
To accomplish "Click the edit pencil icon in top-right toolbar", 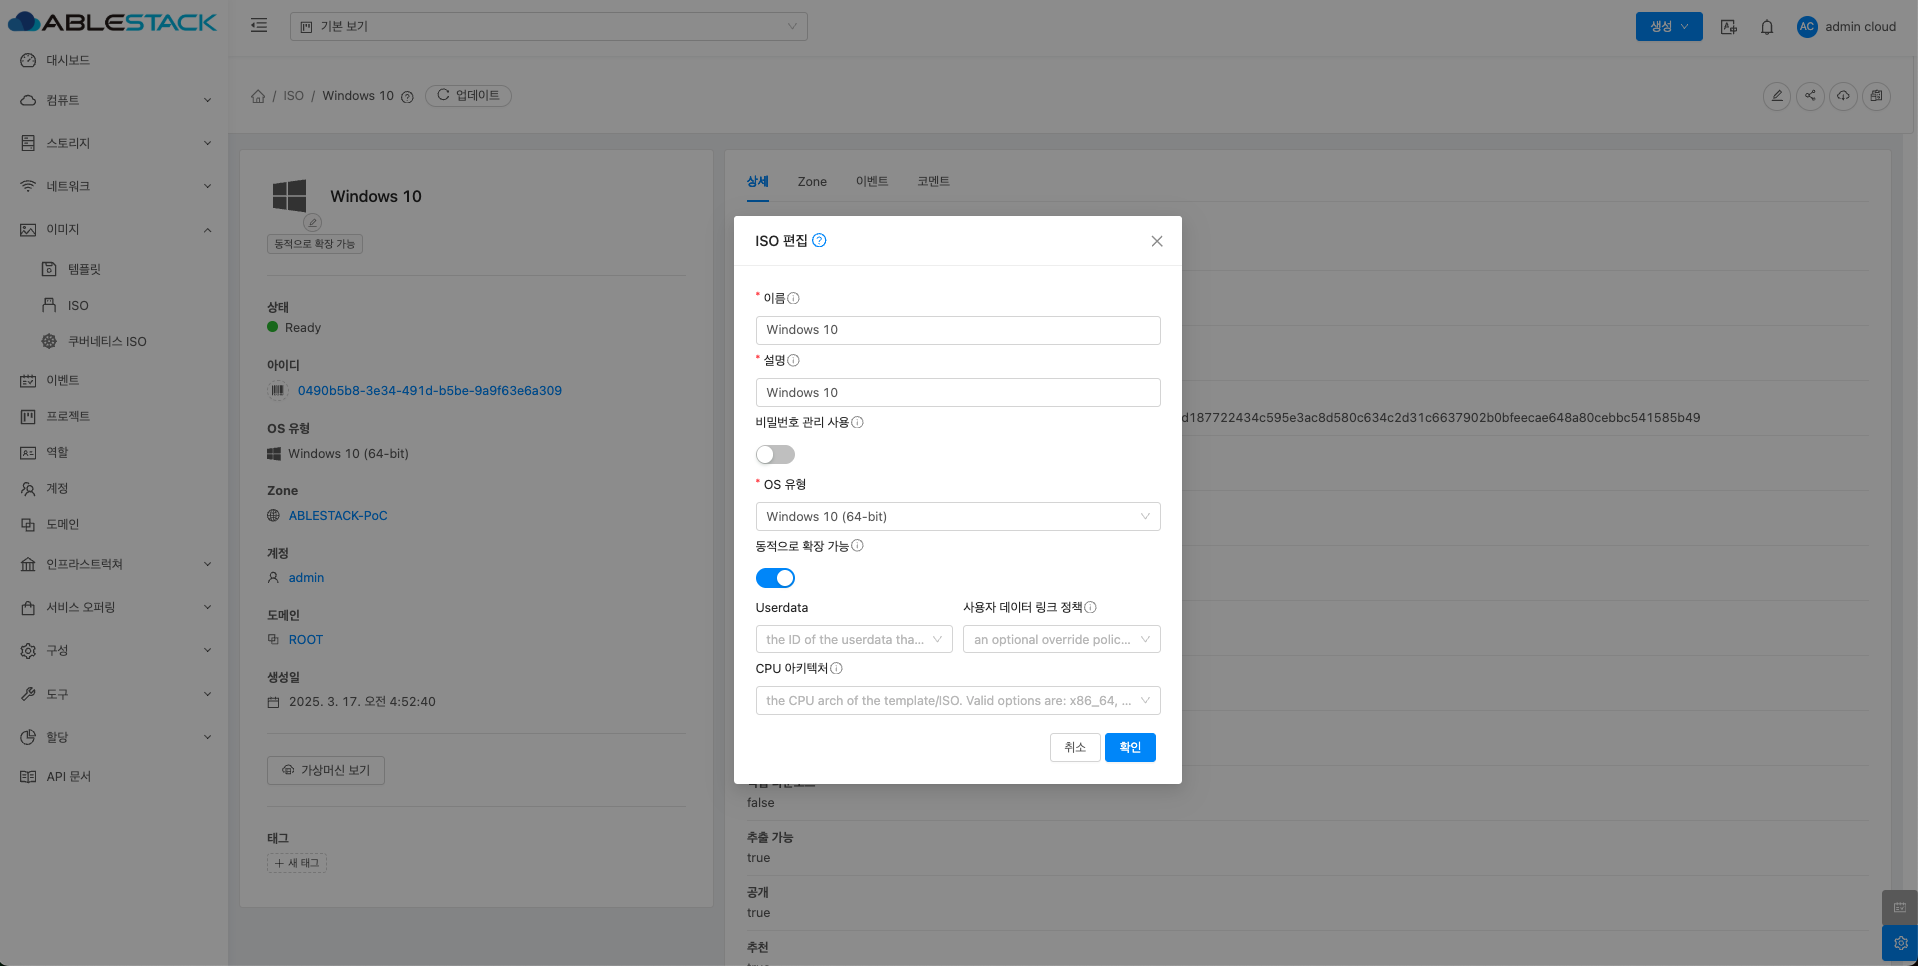I will tap(1776, 96).
